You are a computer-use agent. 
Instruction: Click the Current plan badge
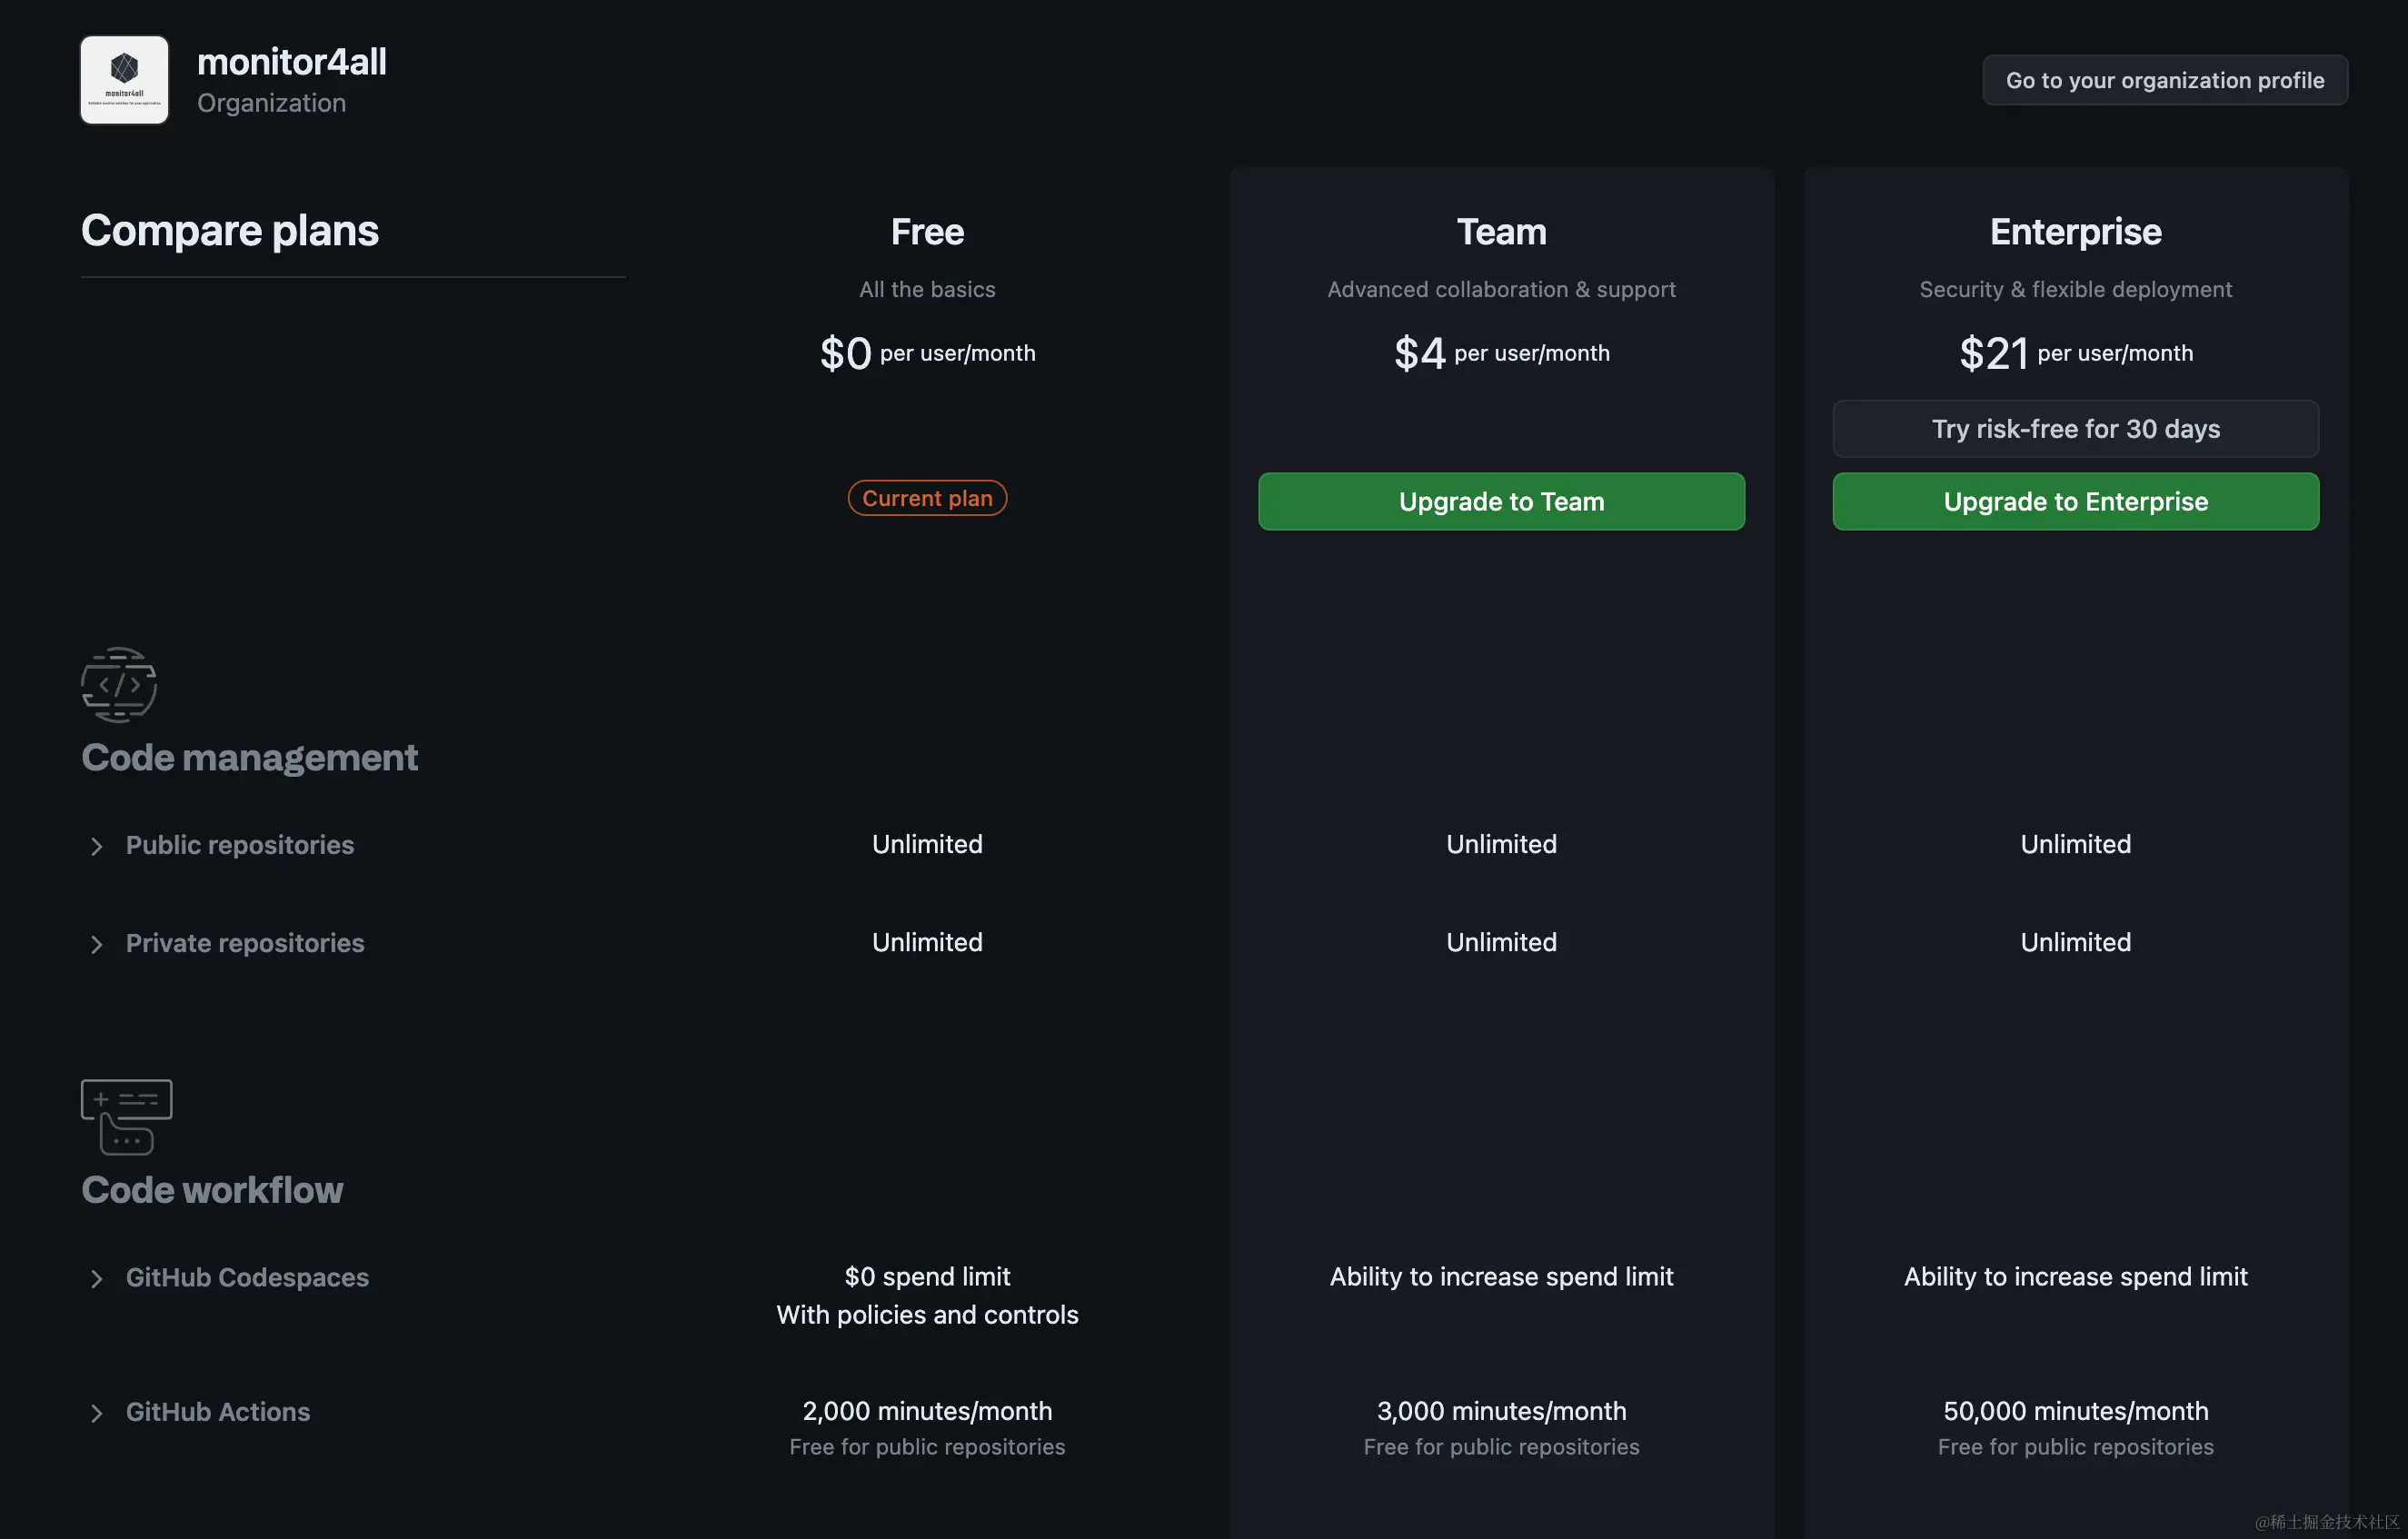pos(927,498)
